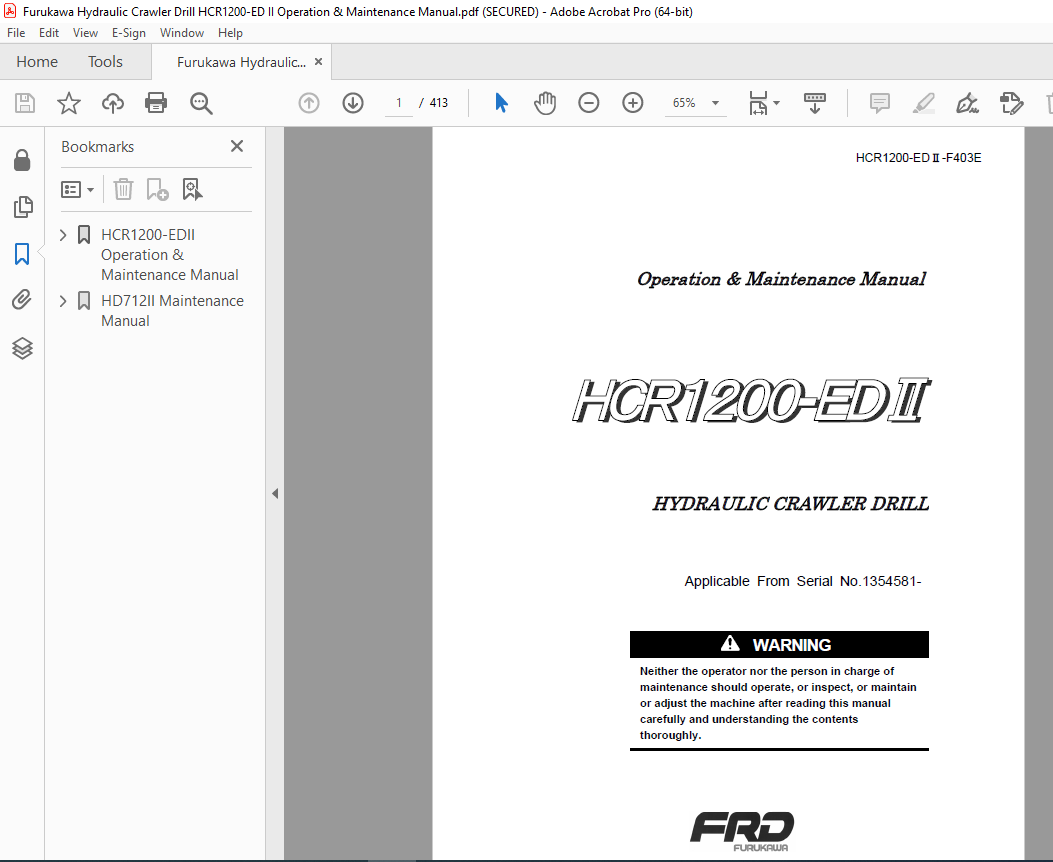This screenshot has width=1053, height=862.
Task: Click the fit page width icon
Action: pos(758,103)
